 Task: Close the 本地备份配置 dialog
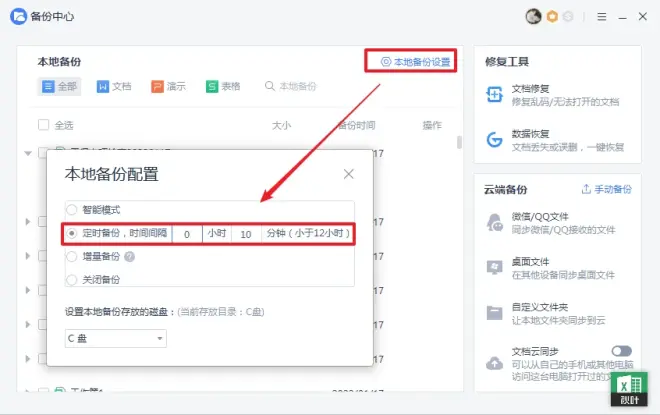click(x=349, y=174)
